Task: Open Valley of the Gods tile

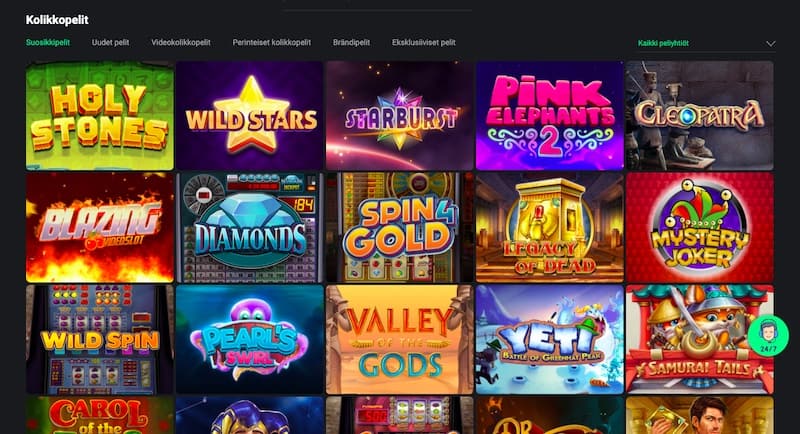Action: (x=399, y=340)
